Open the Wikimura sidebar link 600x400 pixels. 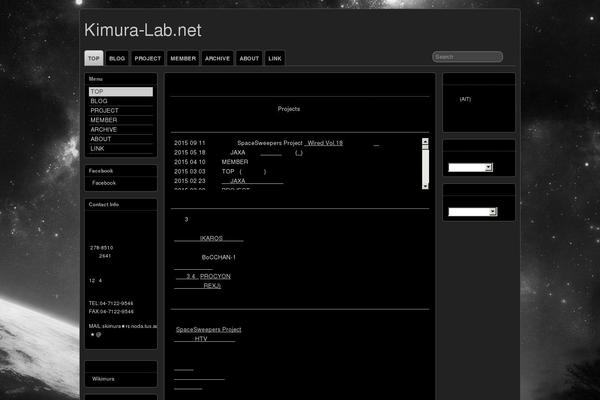[103, 379]
